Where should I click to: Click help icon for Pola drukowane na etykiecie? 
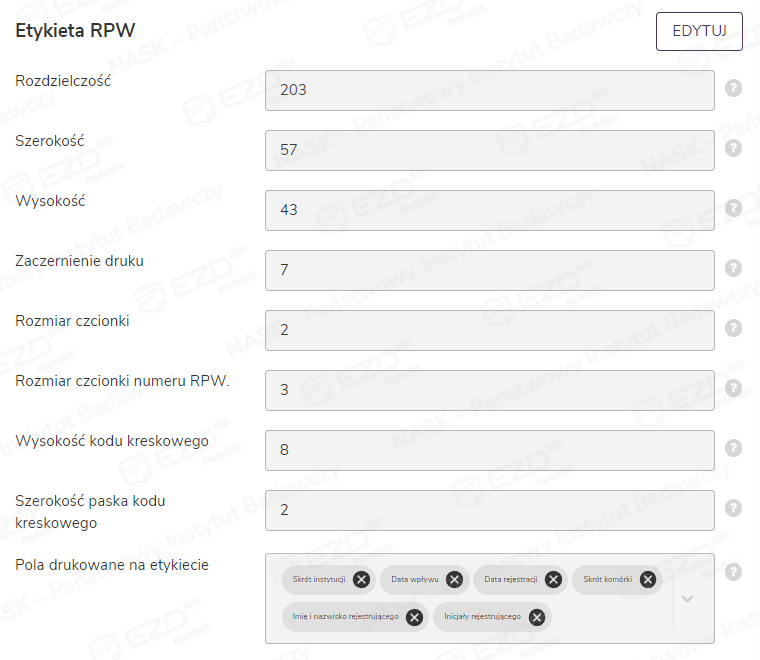(733, 572)
